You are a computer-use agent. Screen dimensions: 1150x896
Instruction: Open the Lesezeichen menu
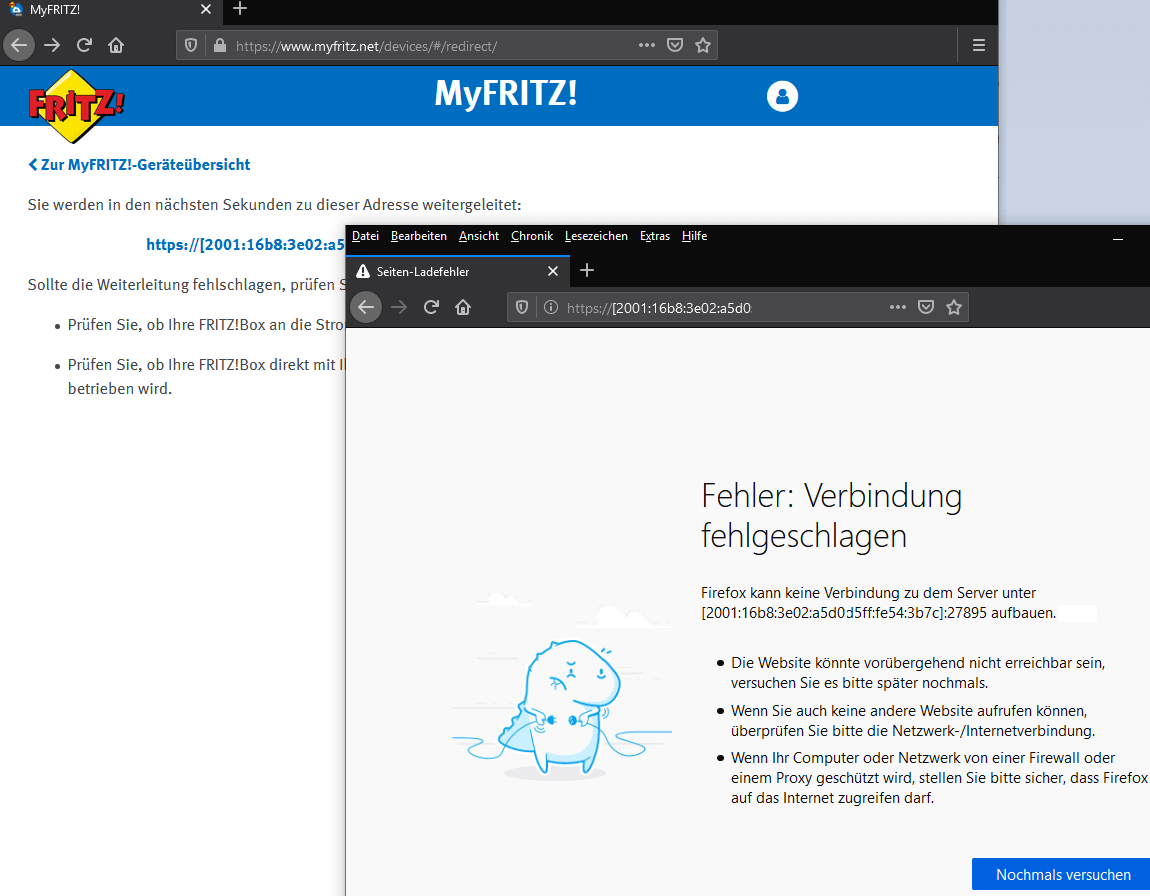point(596,236)
